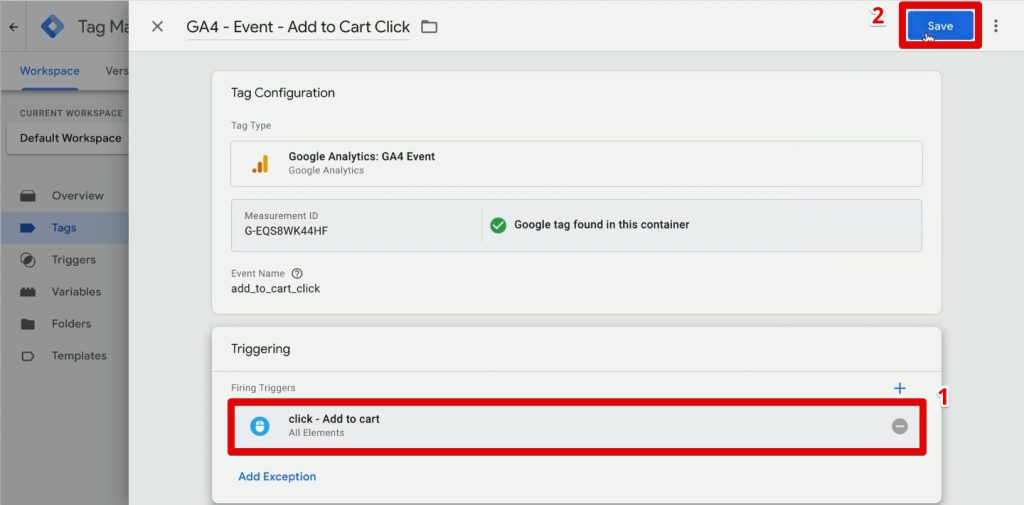Click the Add Exception link
The width and height of the screenshot is (1024, 505).
[x=277, y=476]
